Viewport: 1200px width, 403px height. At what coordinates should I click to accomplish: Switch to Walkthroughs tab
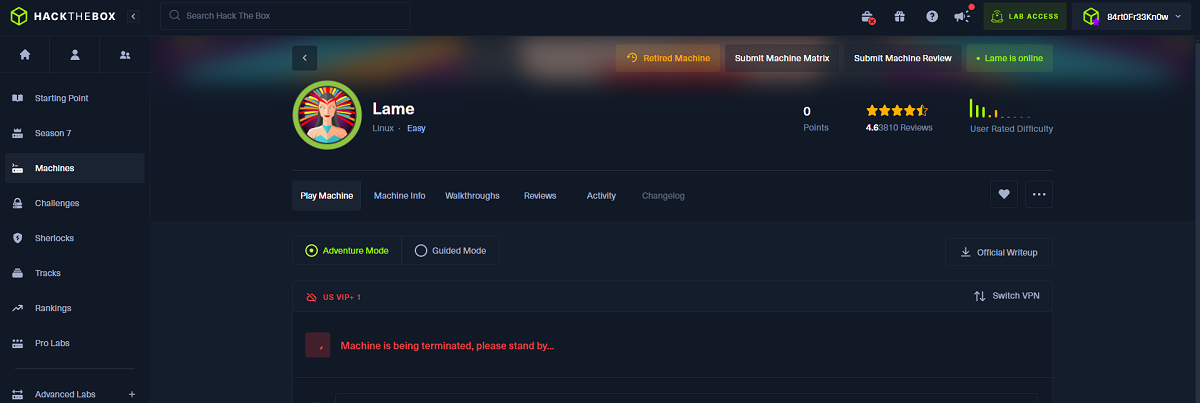472,195
